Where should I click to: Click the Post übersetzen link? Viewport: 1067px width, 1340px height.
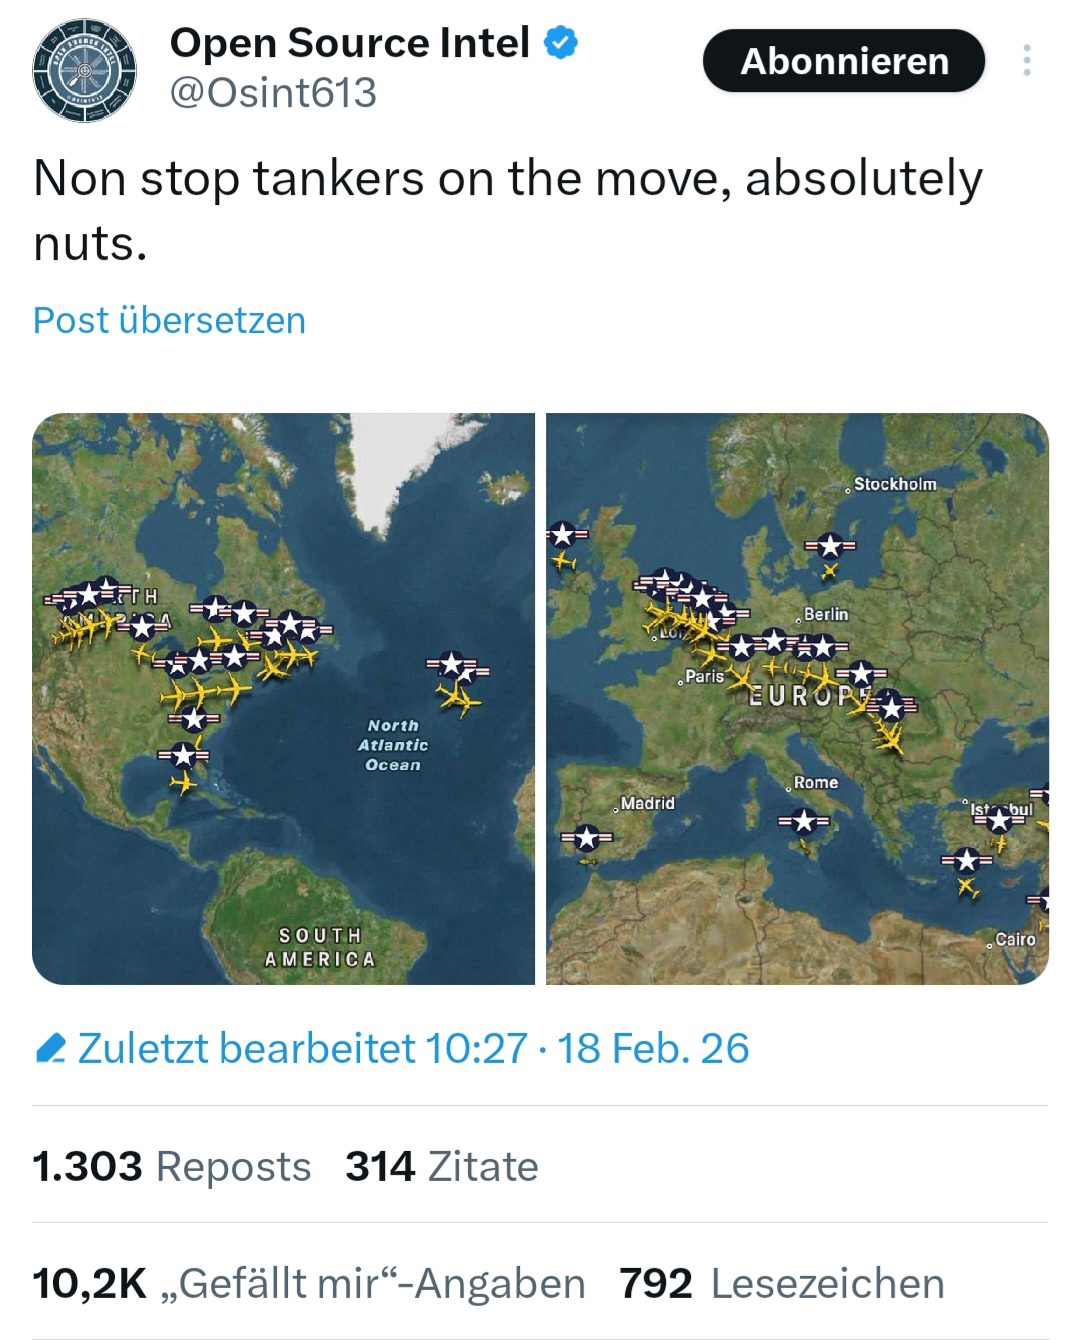(169, 320)
